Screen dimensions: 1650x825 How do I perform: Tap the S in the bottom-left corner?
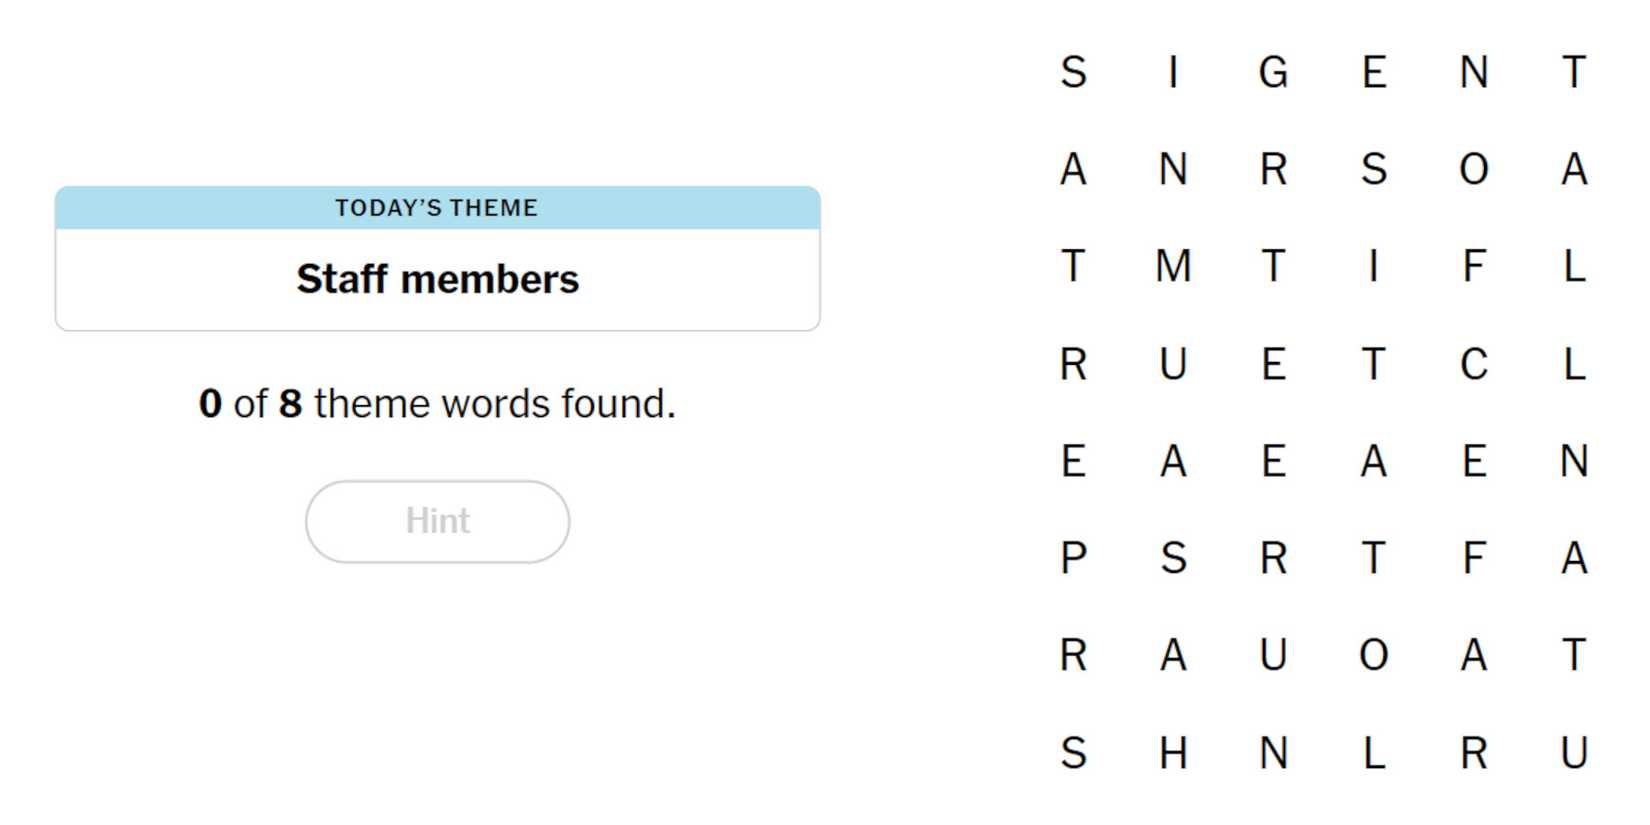pos(1073,753)
